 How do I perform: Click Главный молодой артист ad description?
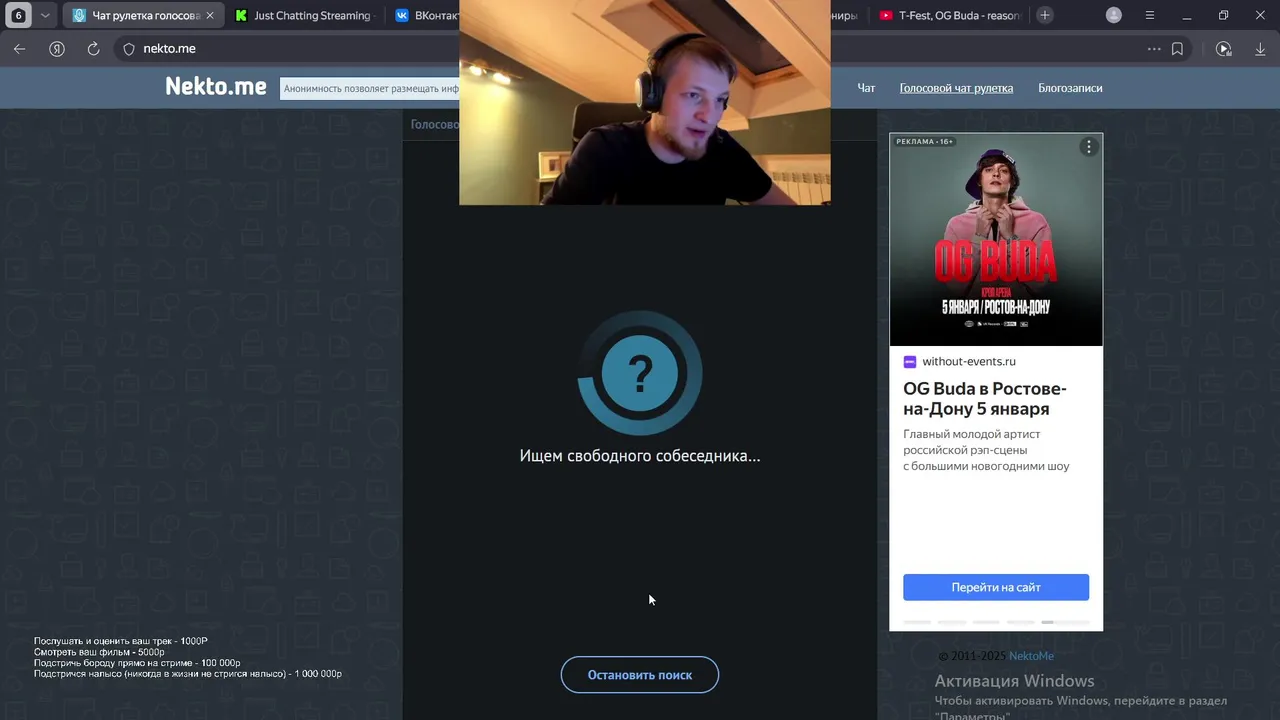[x=986, y=450]
